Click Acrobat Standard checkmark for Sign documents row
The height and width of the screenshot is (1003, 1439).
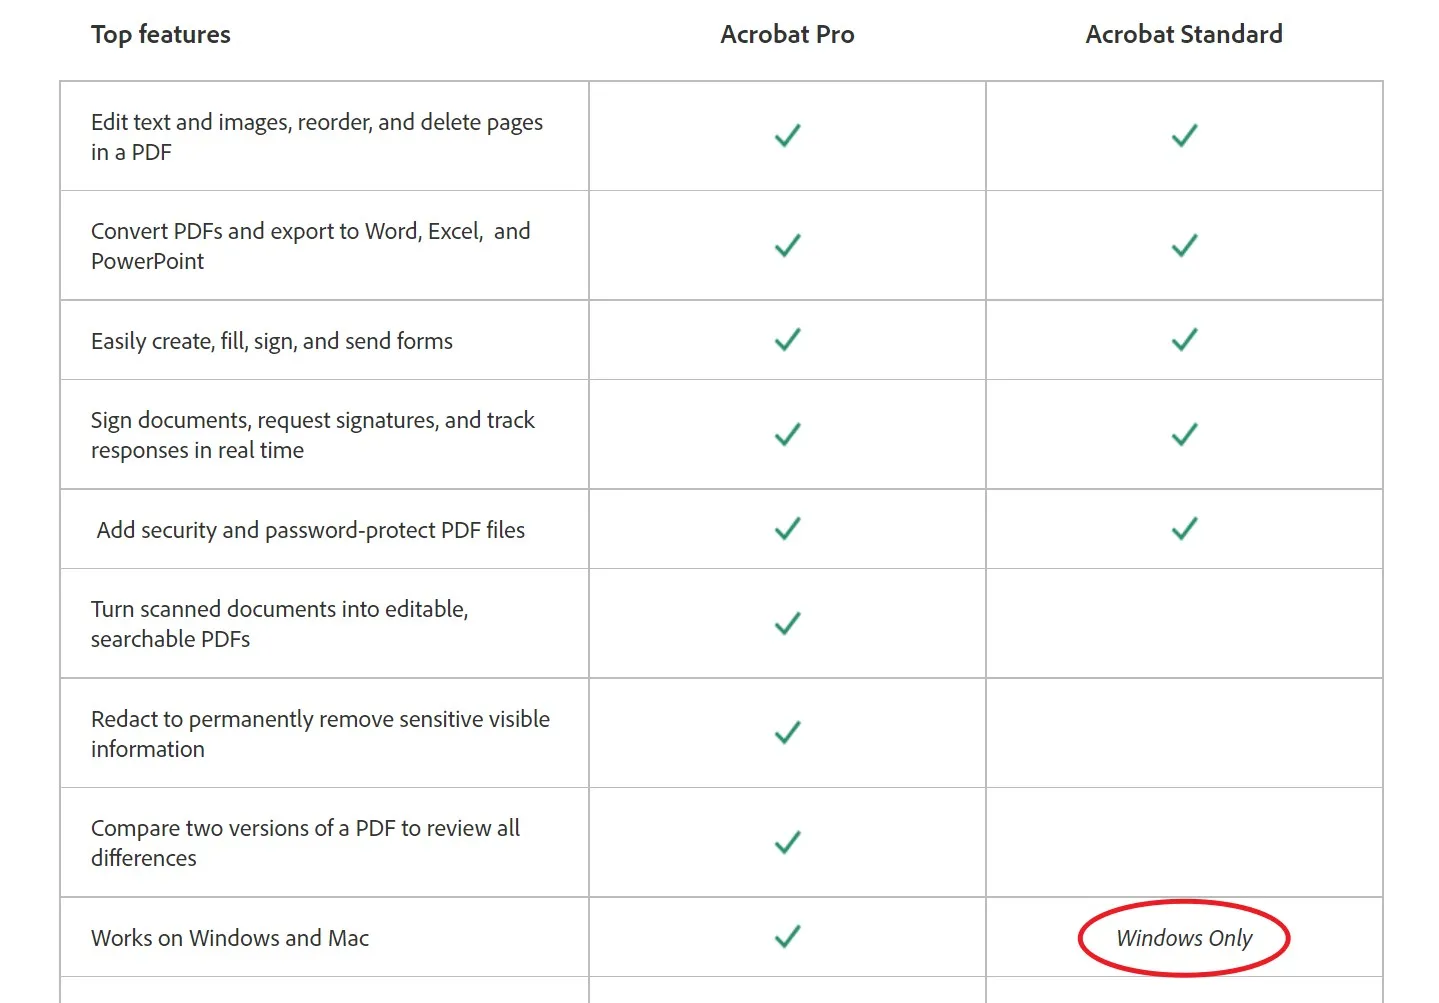[x=1184, y=434]
